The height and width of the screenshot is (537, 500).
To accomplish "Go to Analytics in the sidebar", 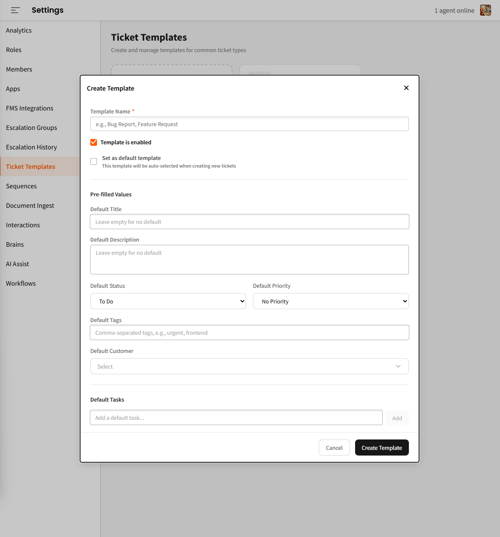I will tap(18, 30).
